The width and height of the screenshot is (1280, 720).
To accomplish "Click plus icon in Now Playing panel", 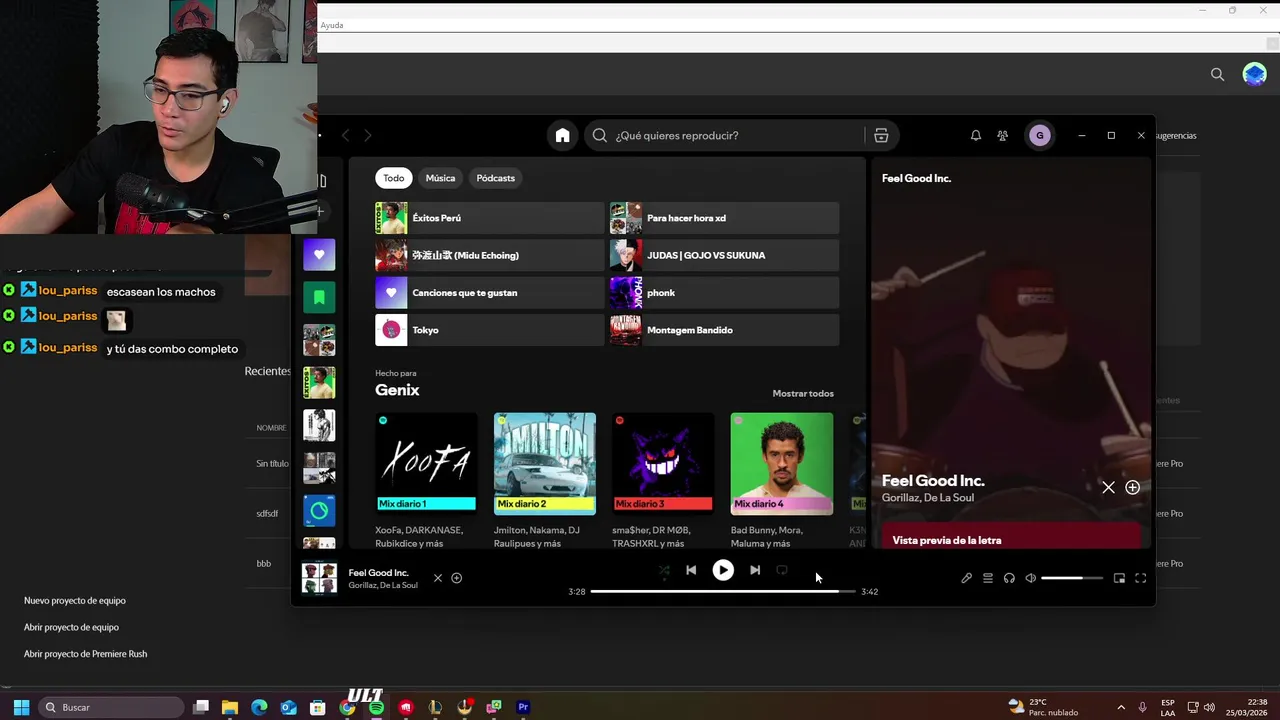I will tap(1132, 487).
